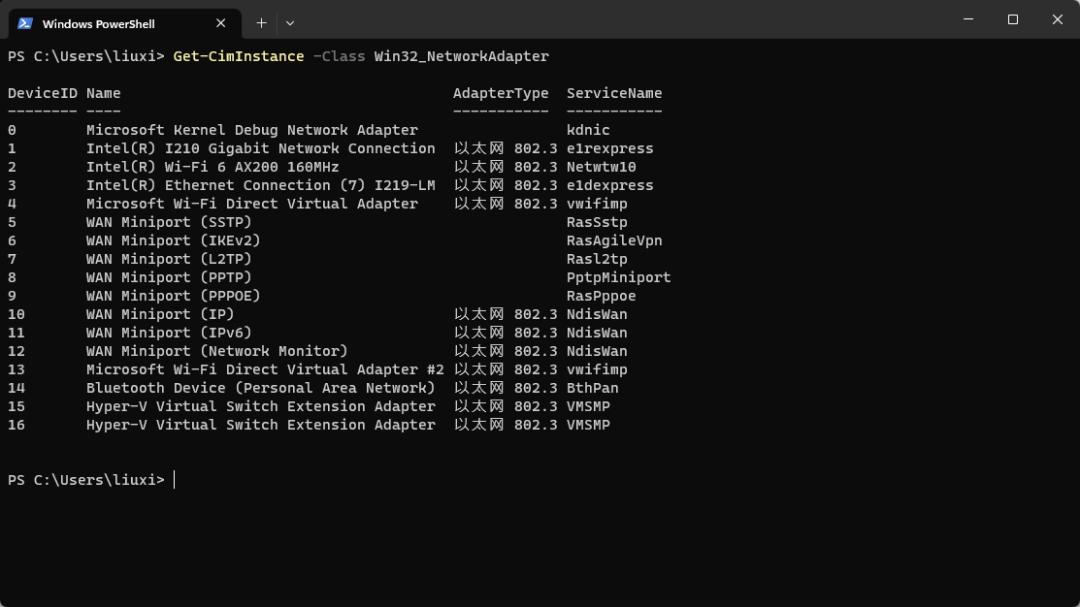Click the Win32_NetworkAdapter class argument
This screenshot has height=607, width=1080.
tap(461, 56)
